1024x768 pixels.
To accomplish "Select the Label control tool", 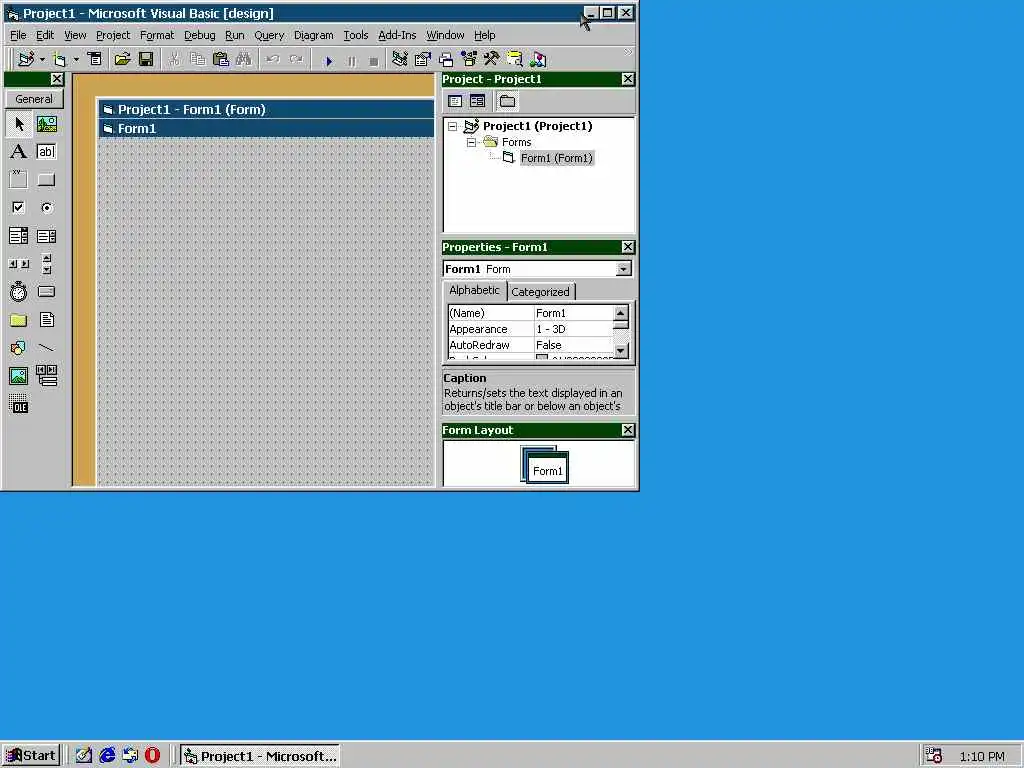I will 19,152.
